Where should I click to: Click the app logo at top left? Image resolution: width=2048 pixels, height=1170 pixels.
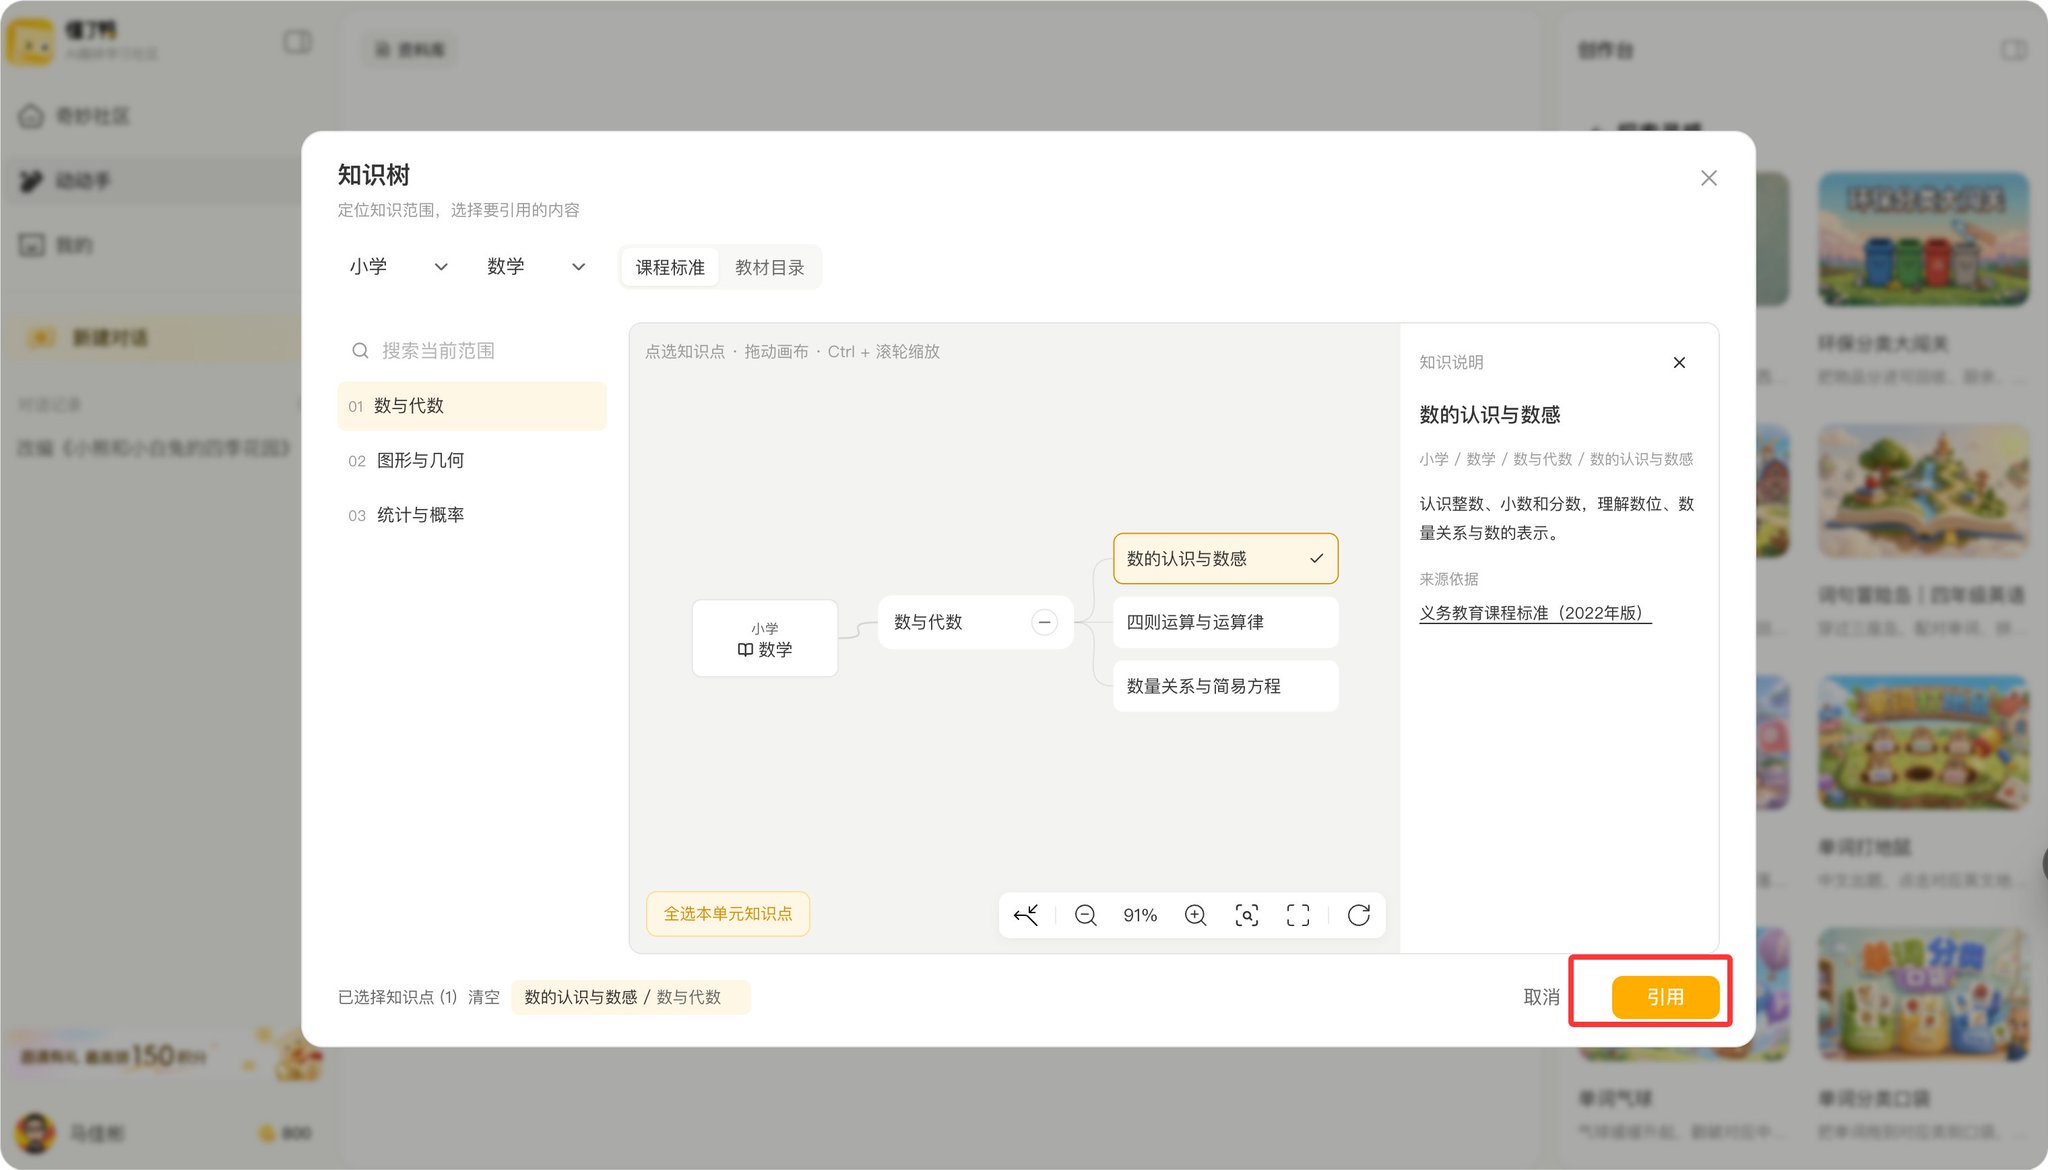coord(30,40)
